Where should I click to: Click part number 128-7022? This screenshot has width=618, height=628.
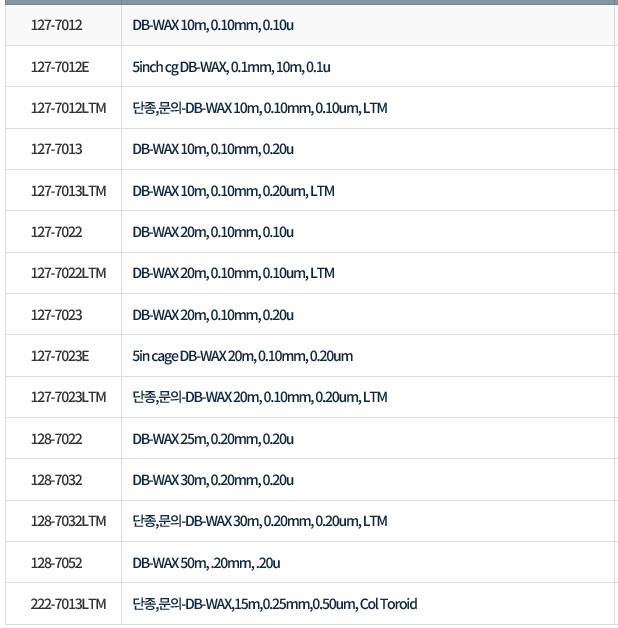pyautogui.click(x=57, y=439)
